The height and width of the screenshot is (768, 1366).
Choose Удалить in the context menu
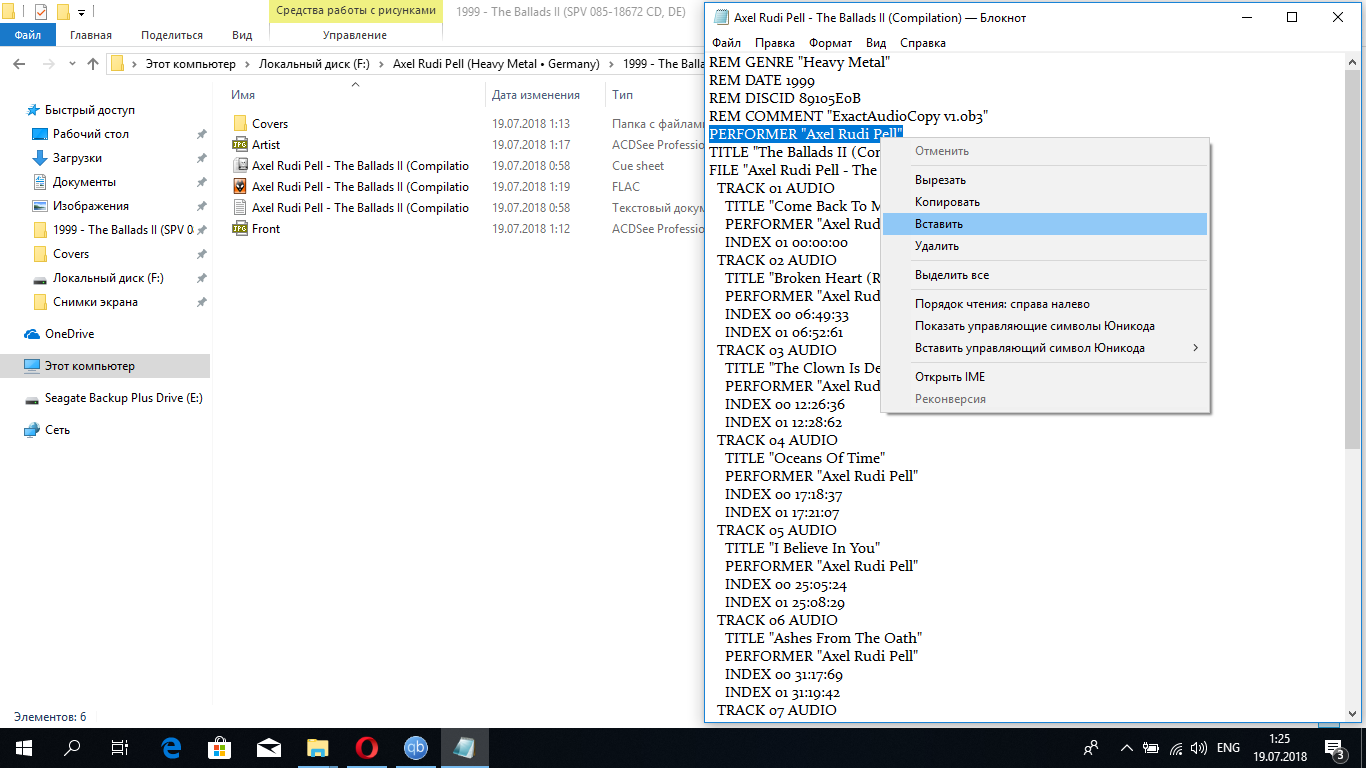(x=1045, y=246)
